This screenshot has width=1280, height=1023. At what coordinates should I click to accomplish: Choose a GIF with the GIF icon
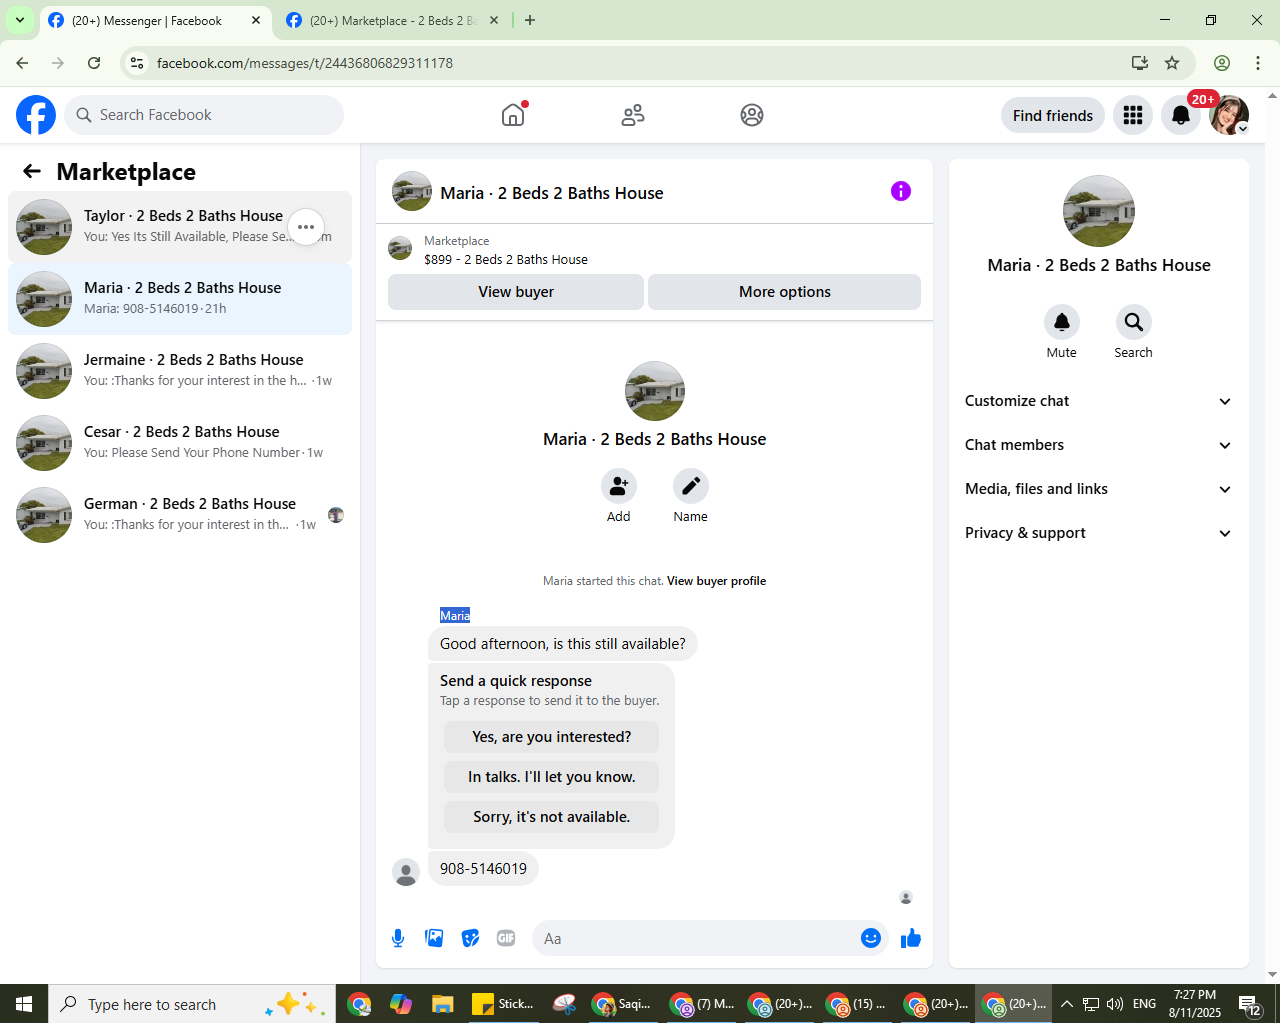click(506, 938)
